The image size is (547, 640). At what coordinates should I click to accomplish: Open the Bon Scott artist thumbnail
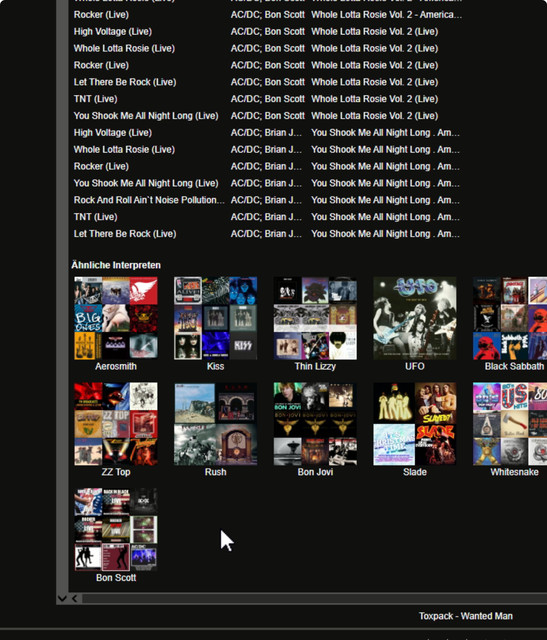point(116,529)
